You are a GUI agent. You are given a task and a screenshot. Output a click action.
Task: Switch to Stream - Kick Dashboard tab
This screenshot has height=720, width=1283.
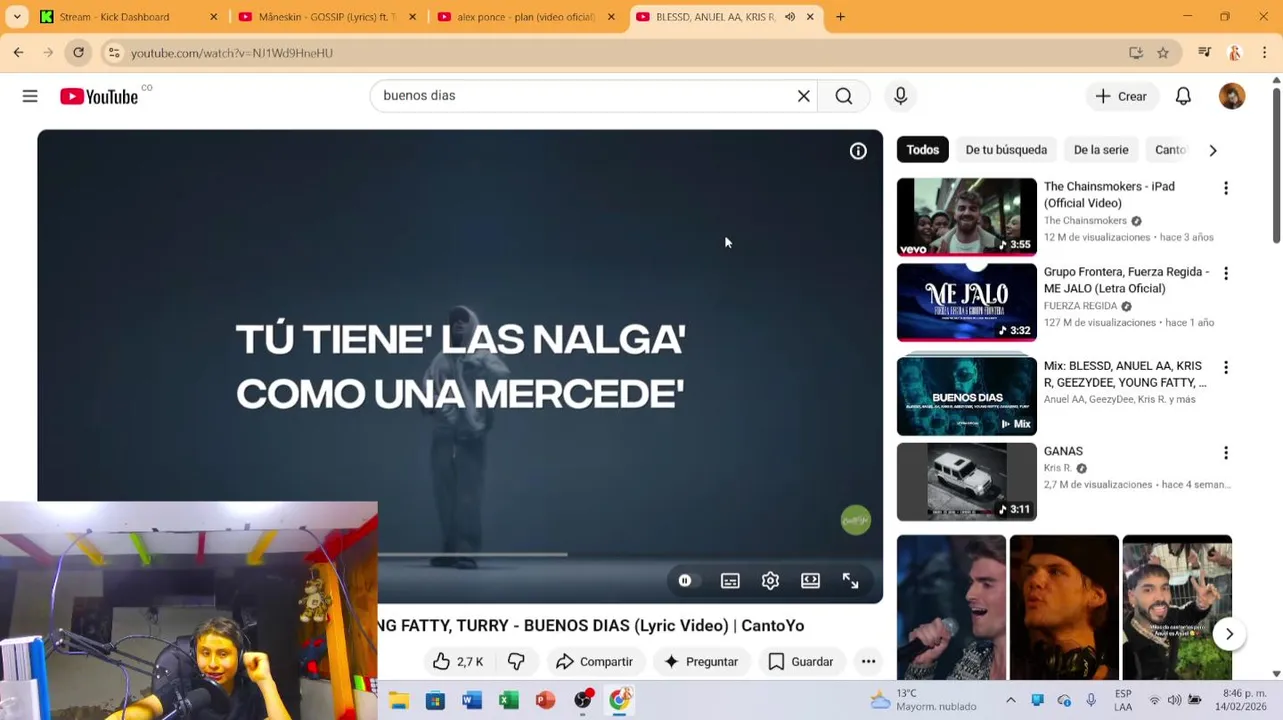128,17
